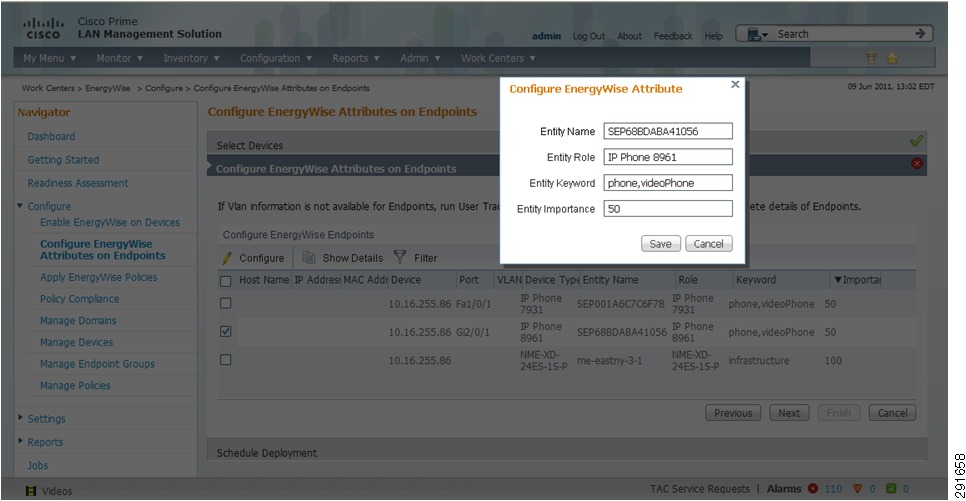Click inside the Entity Keyword field
This screenshot has width=966, height=501.
[x=668, y=182]
